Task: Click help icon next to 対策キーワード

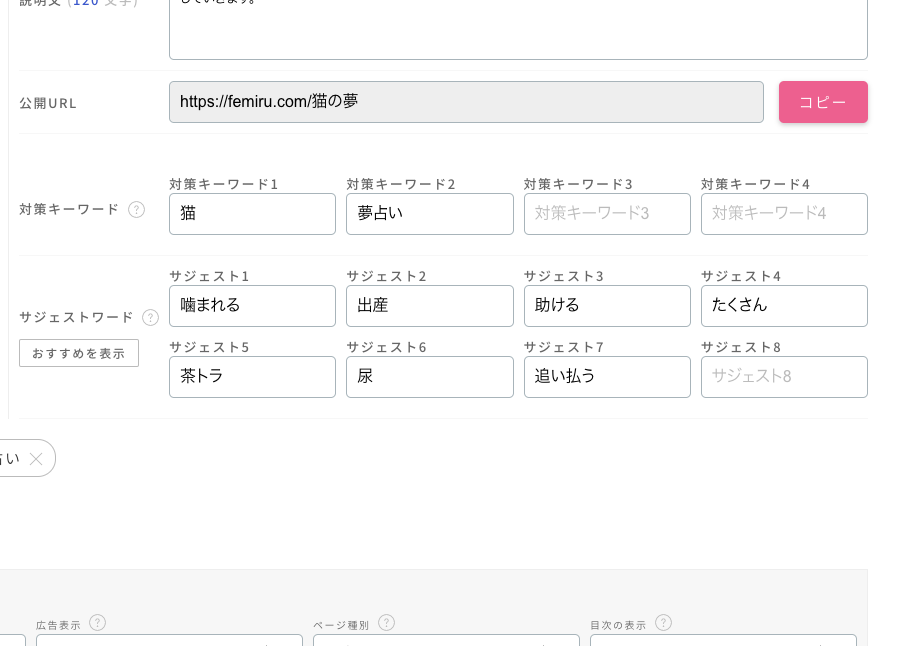Action: (137, 209)
